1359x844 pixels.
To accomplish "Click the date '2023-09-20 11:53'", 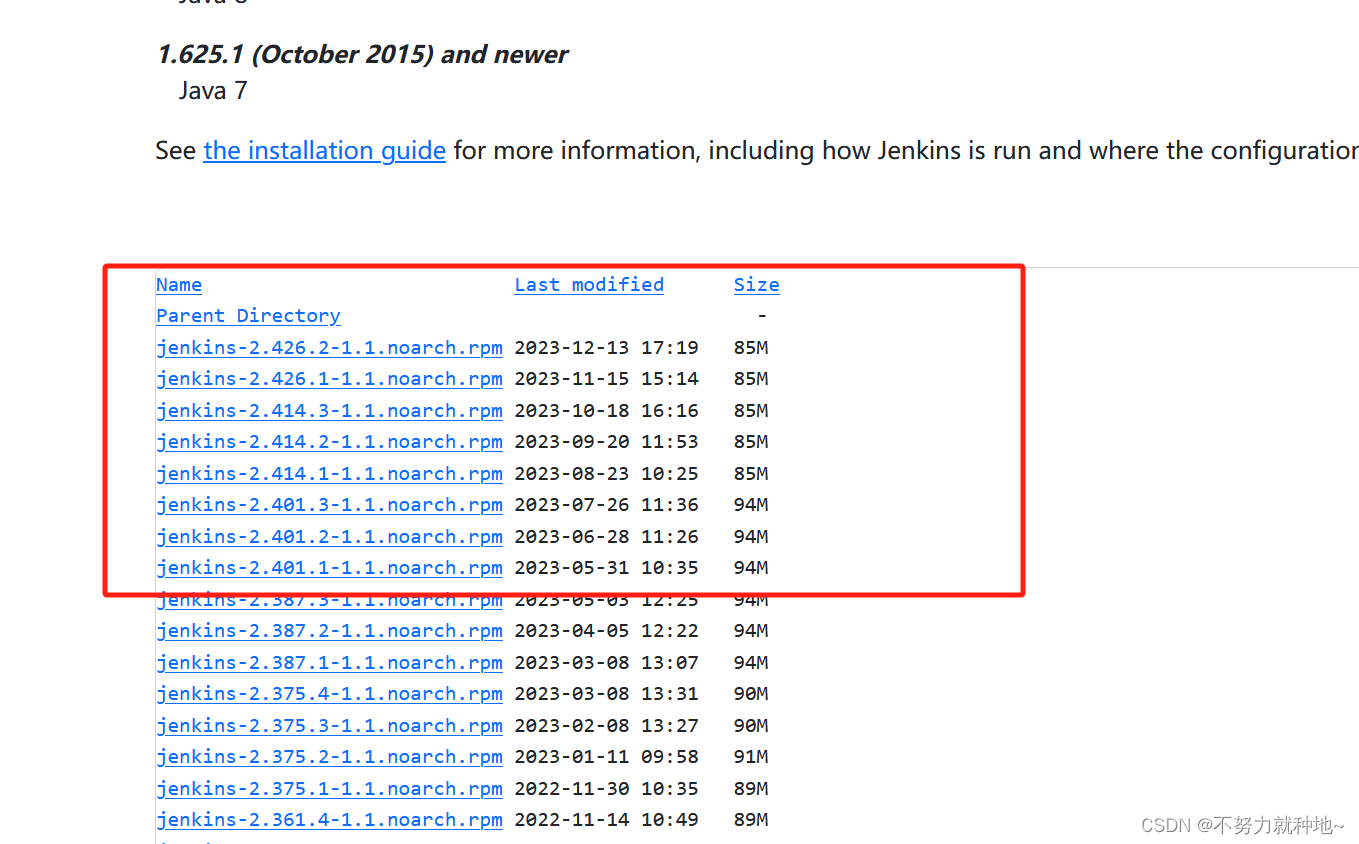I will pyautogui.click(x=606, y=442).
